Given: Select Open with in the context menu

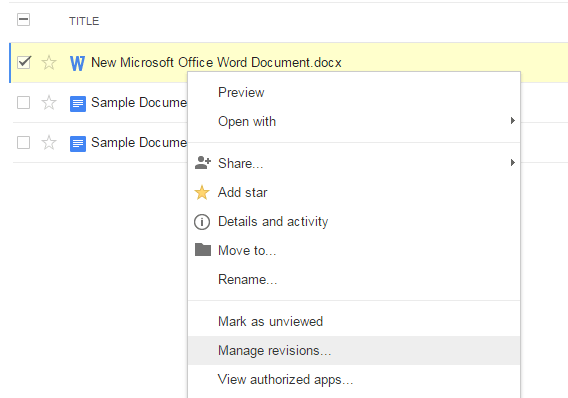Looking at the screenshot, I should coord(354,121).
